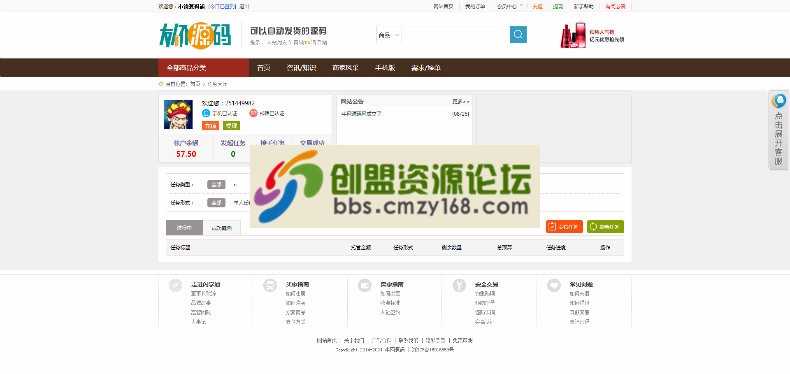This screenshot has height=374, width=790.
Task: Click the green task action button
Action: [605, 227]
